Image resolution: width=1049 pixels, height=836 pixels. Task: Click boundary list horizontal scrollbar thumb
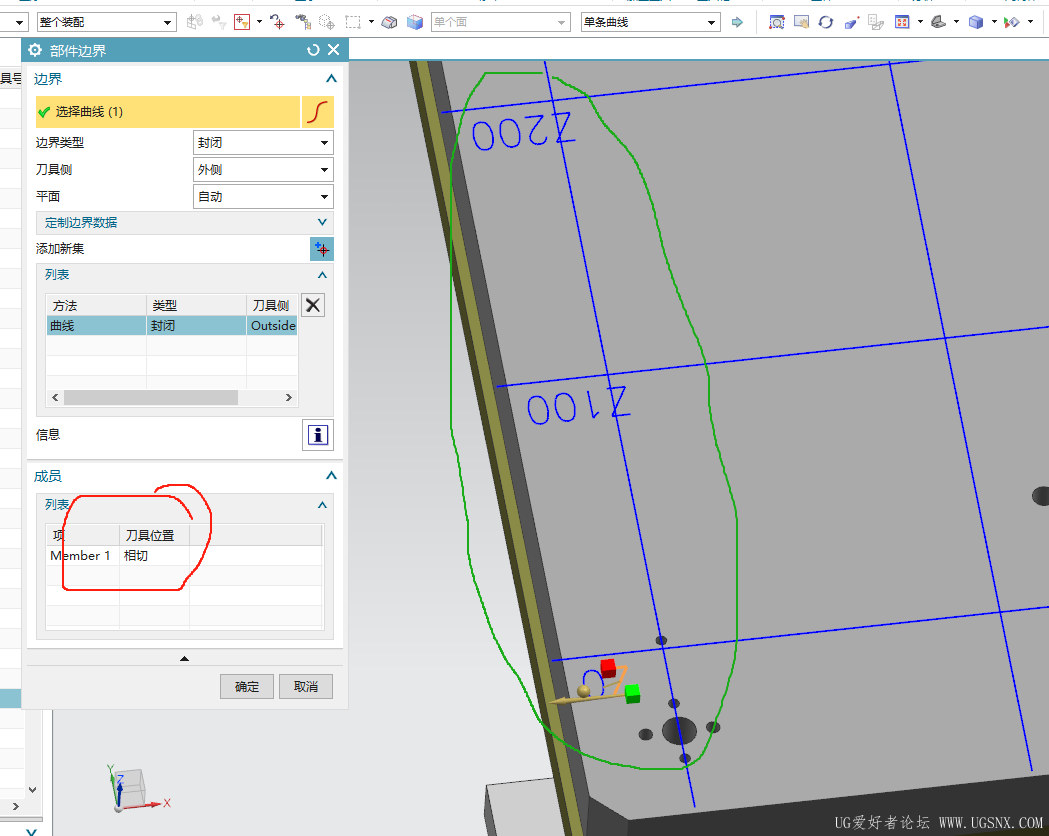[151, 397]
